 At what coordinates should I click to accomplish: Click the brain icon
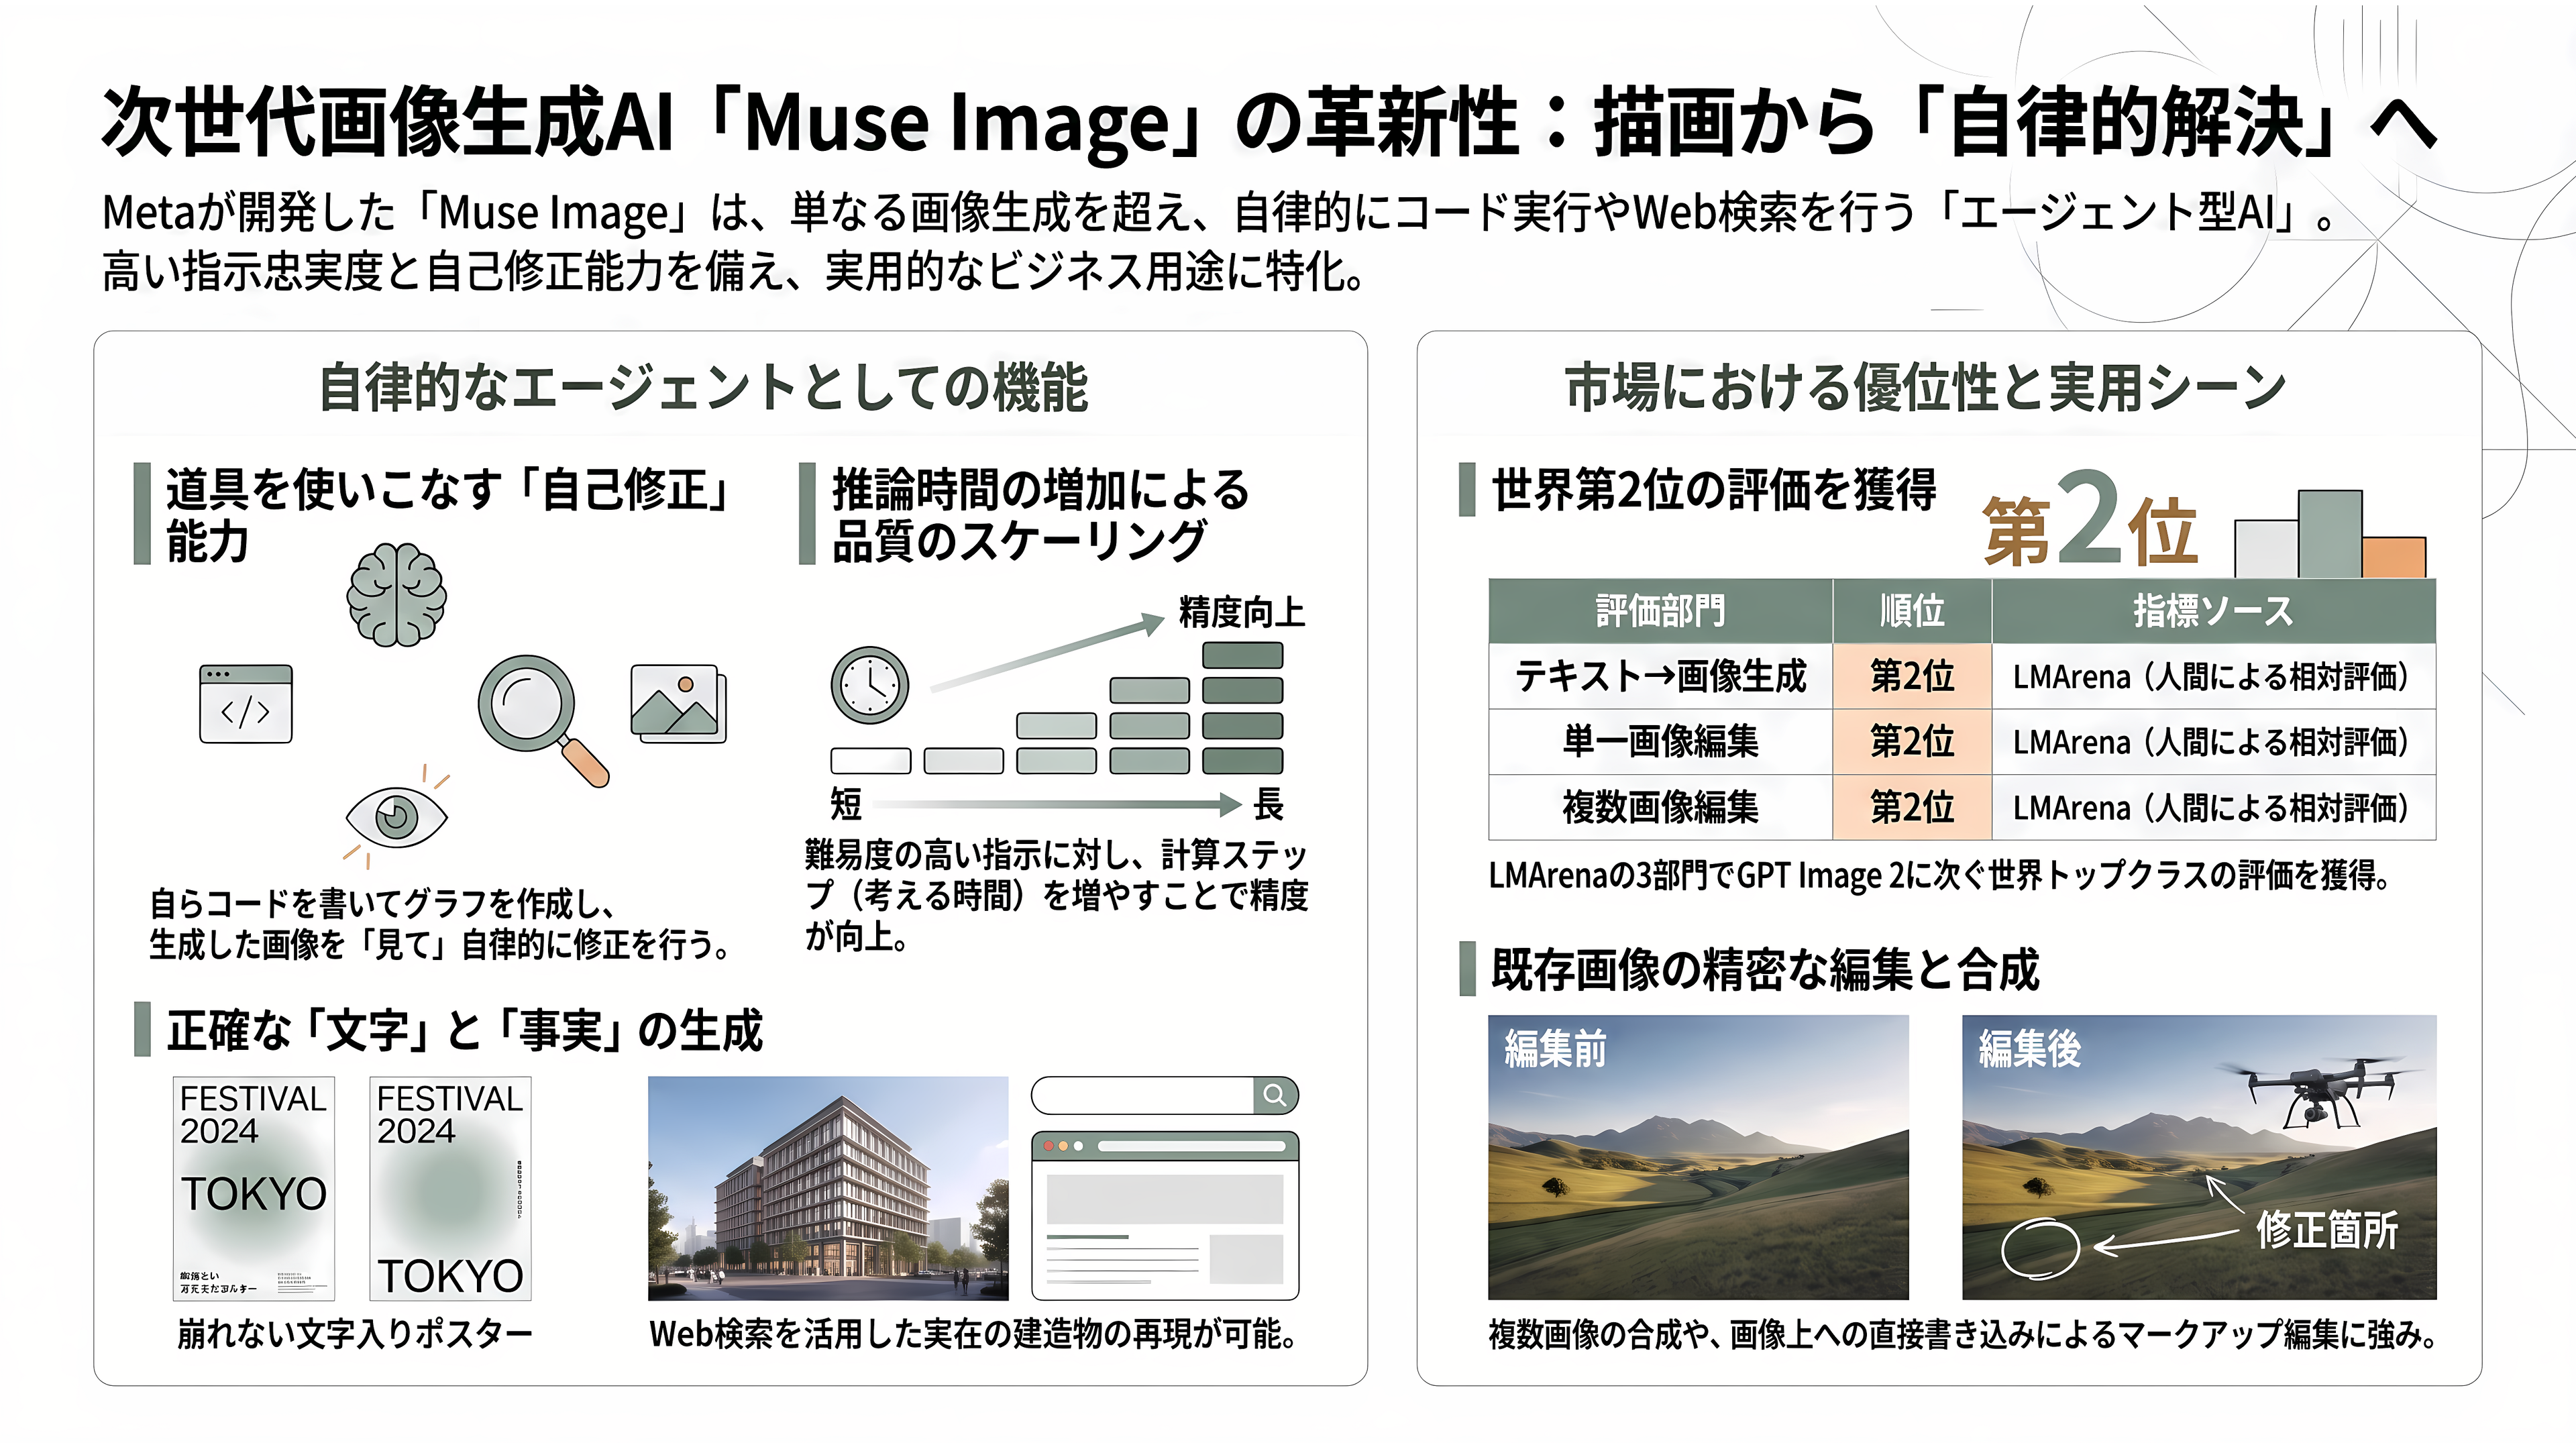click(397, 596)
